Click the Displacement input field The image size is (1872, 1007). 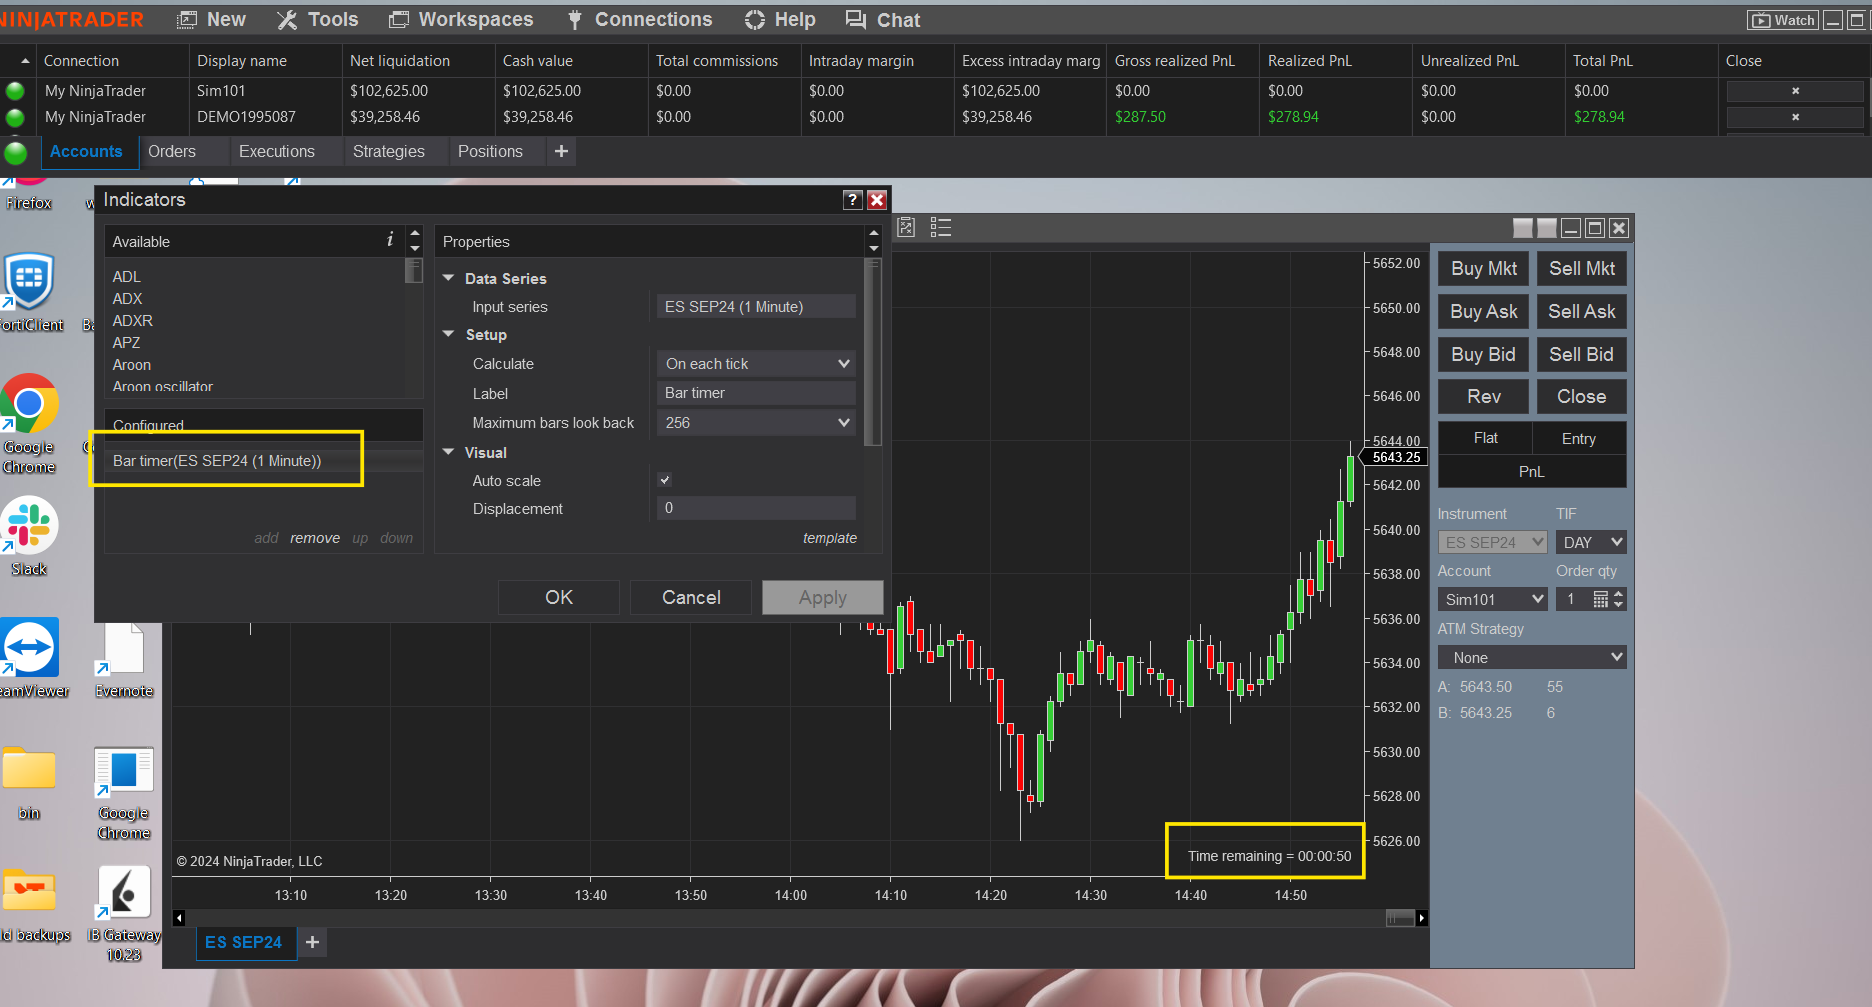coord(756,508)
